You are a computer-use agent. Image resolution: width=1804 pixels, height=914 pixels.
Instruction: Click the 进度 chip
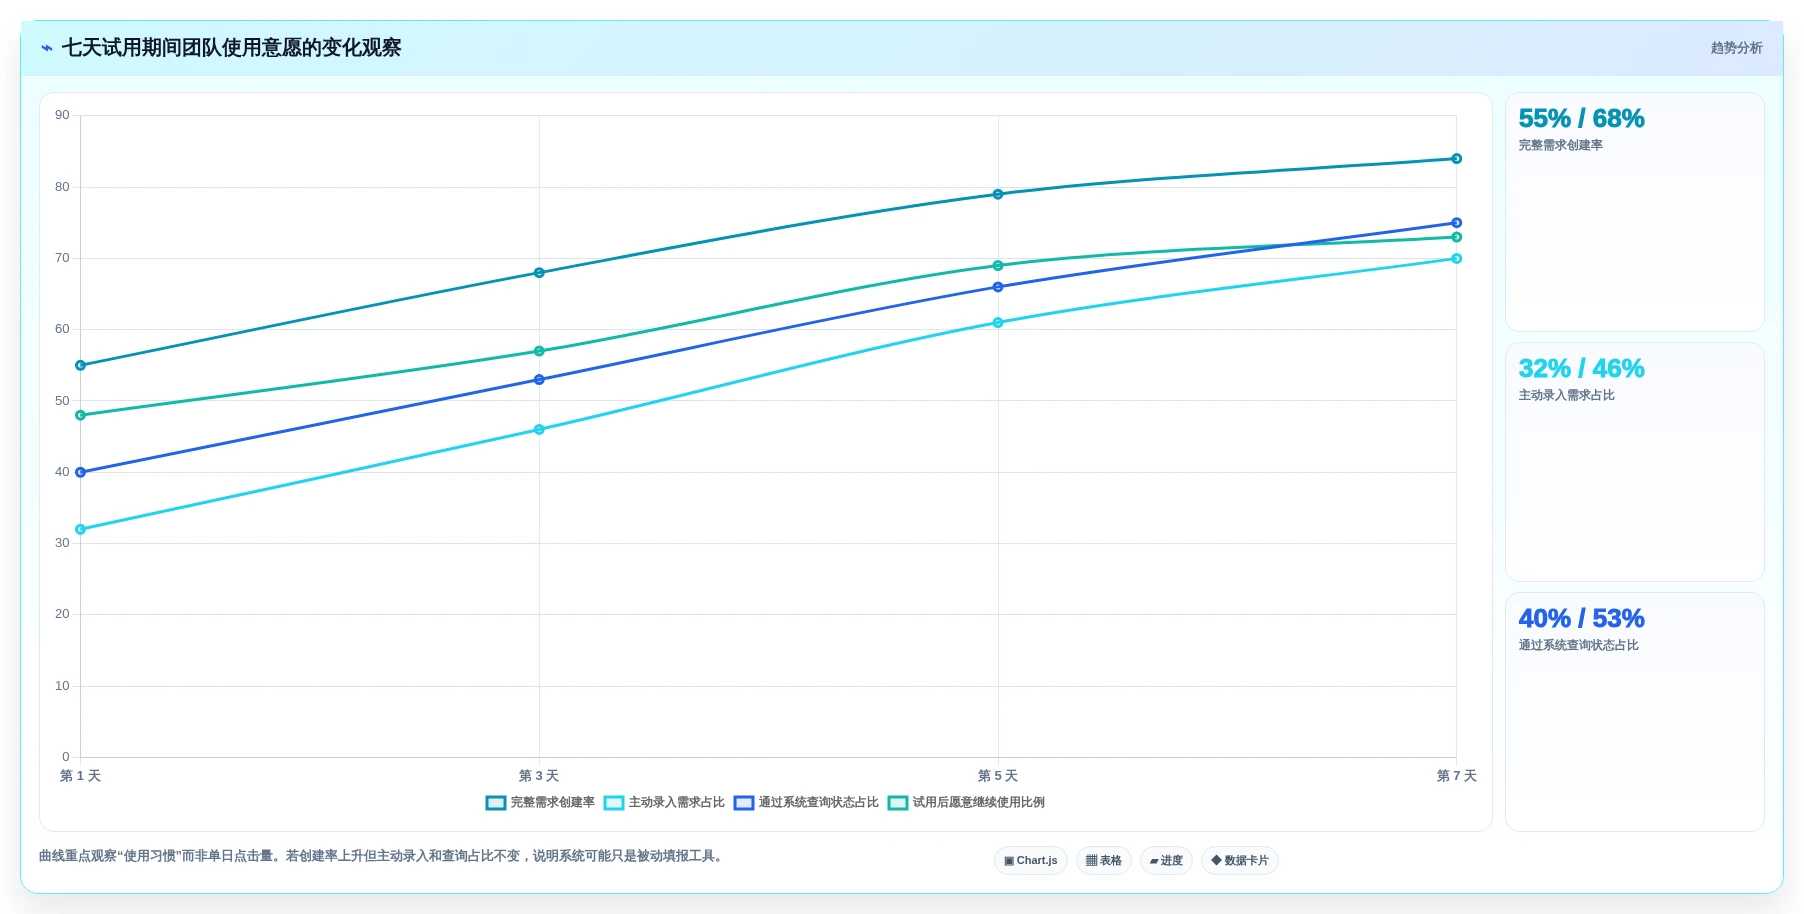(x=1166, y=860)
